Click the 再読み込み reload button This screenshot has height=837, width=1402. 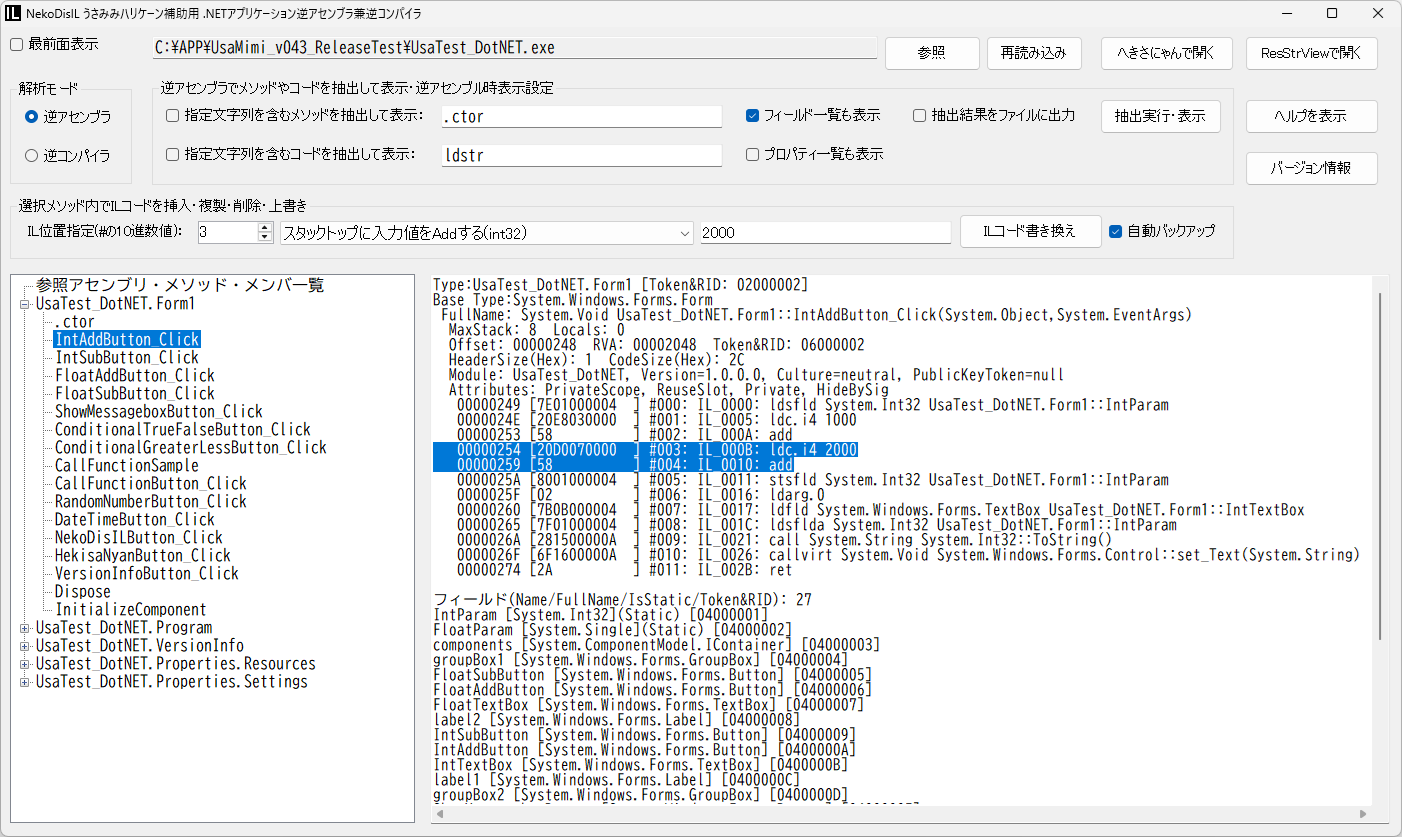click(1034, 53)
